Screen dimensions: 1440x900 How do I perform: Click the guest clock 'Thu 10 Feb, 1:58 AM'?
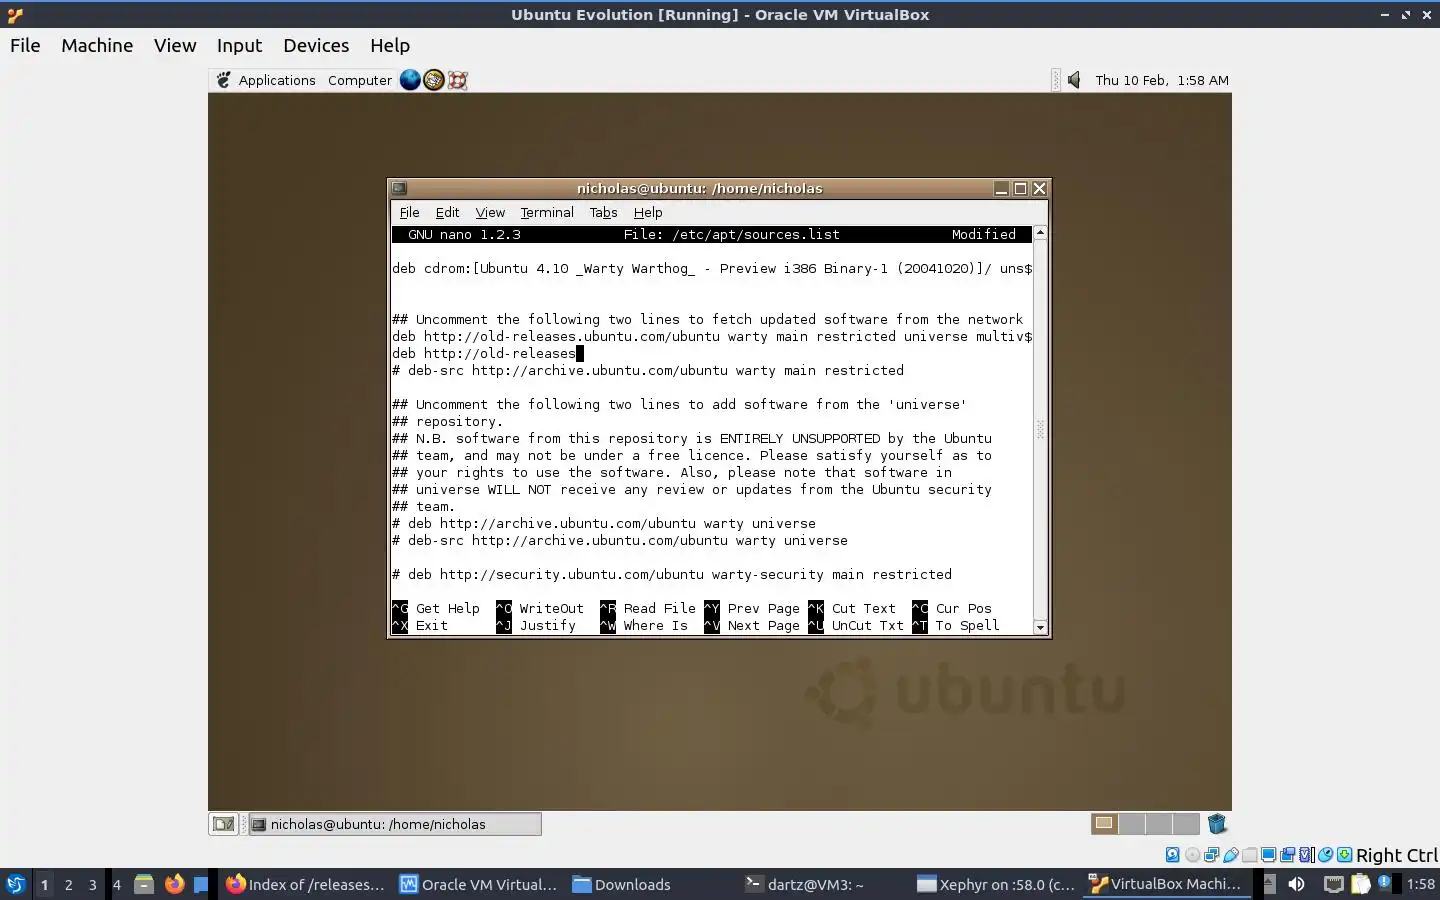1162,80
